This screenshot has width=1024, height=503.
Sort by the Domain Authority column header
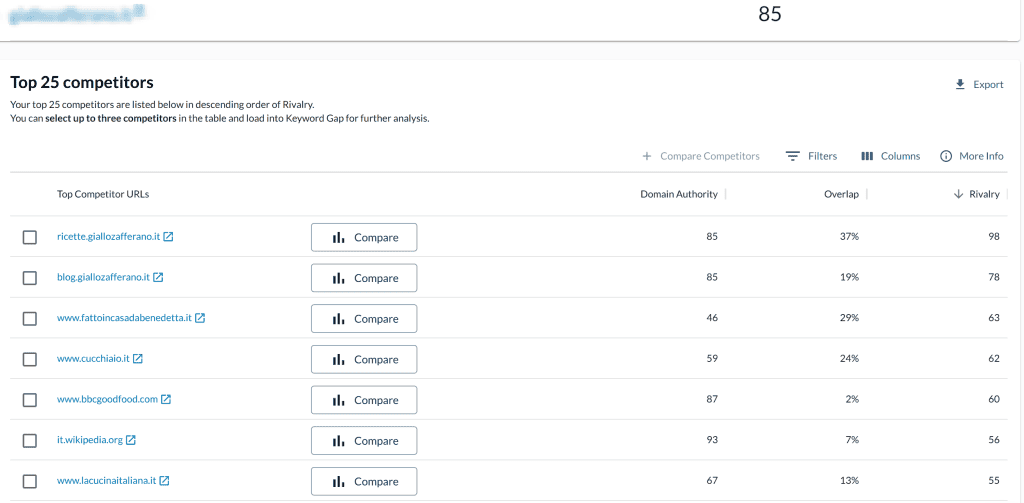[x=679, y=194]
